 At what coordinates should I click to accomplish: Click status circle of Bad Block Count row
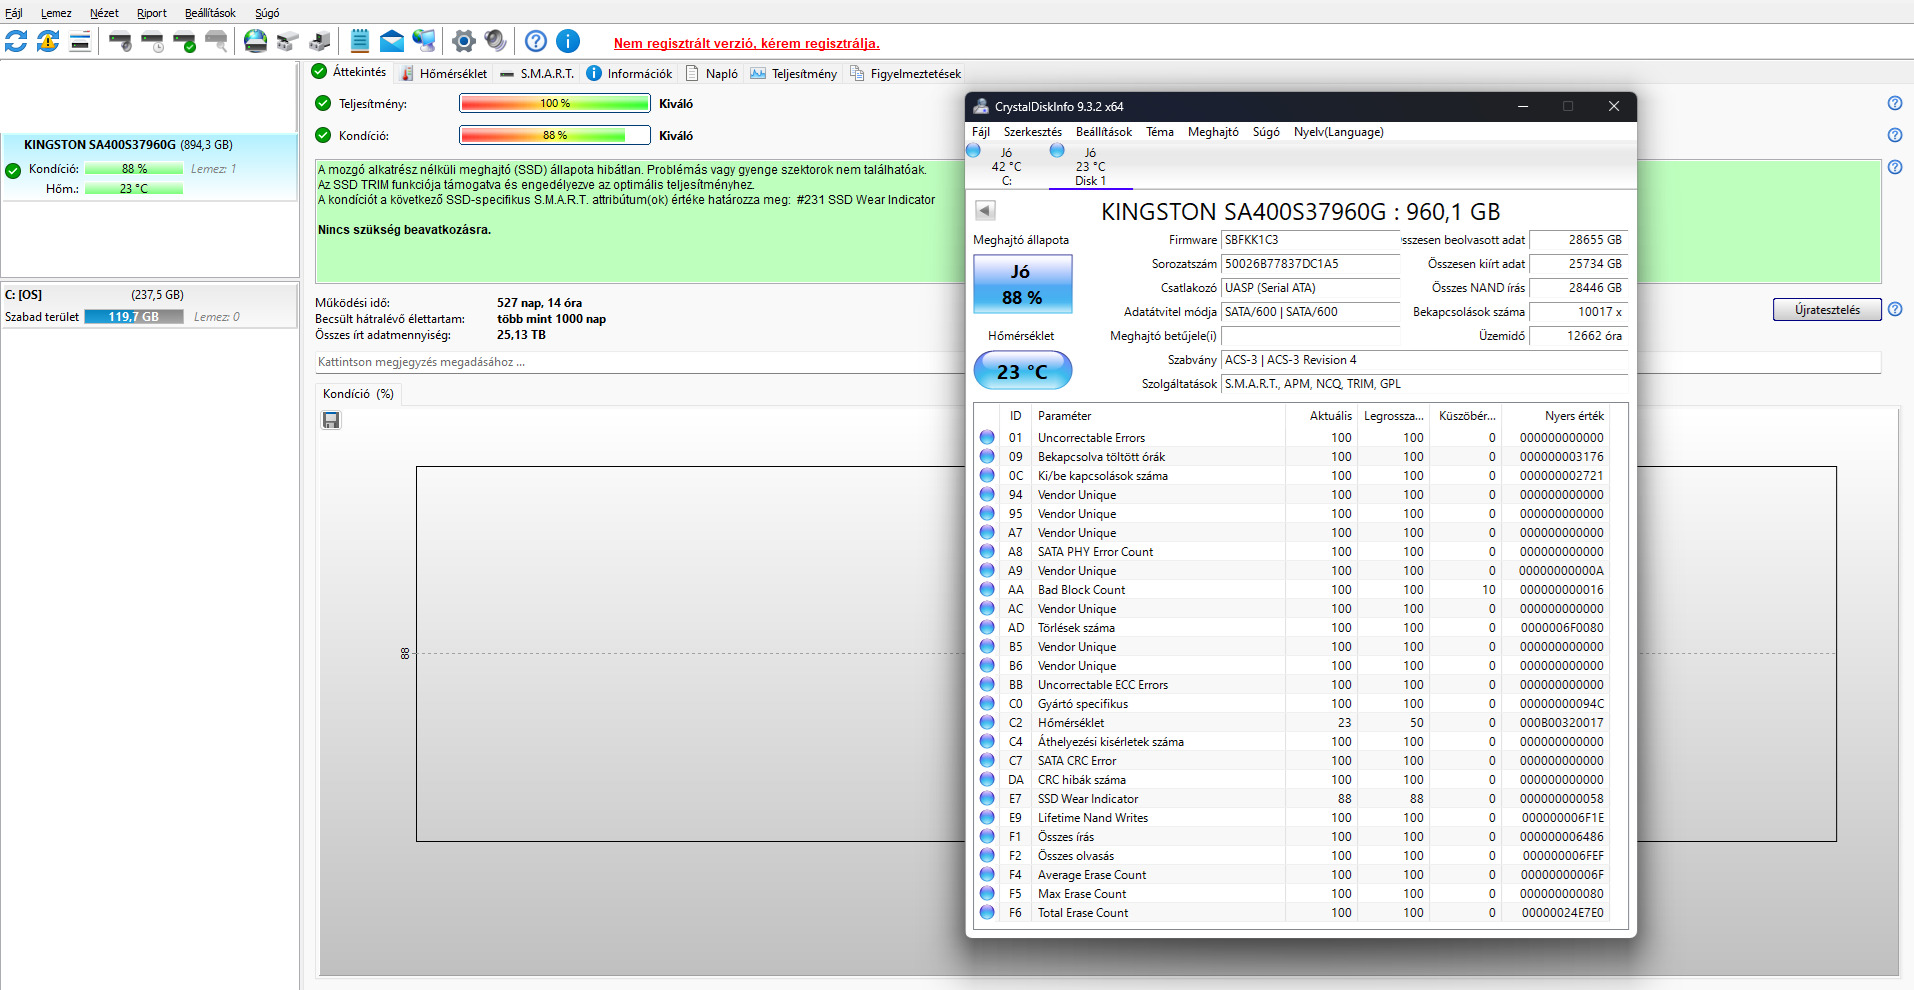(x=987, y=589)
